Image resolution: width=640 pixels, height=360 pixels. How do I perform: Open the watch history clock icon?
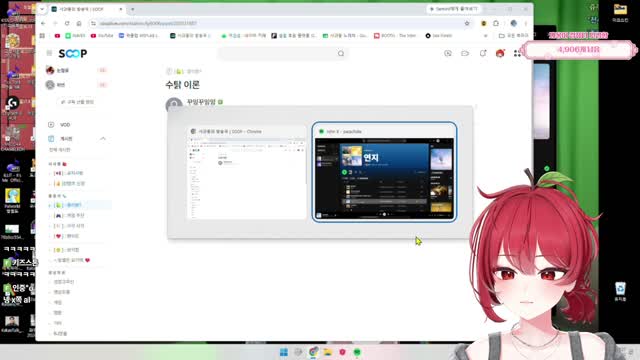pyautogui.click(x=448, y=53)
